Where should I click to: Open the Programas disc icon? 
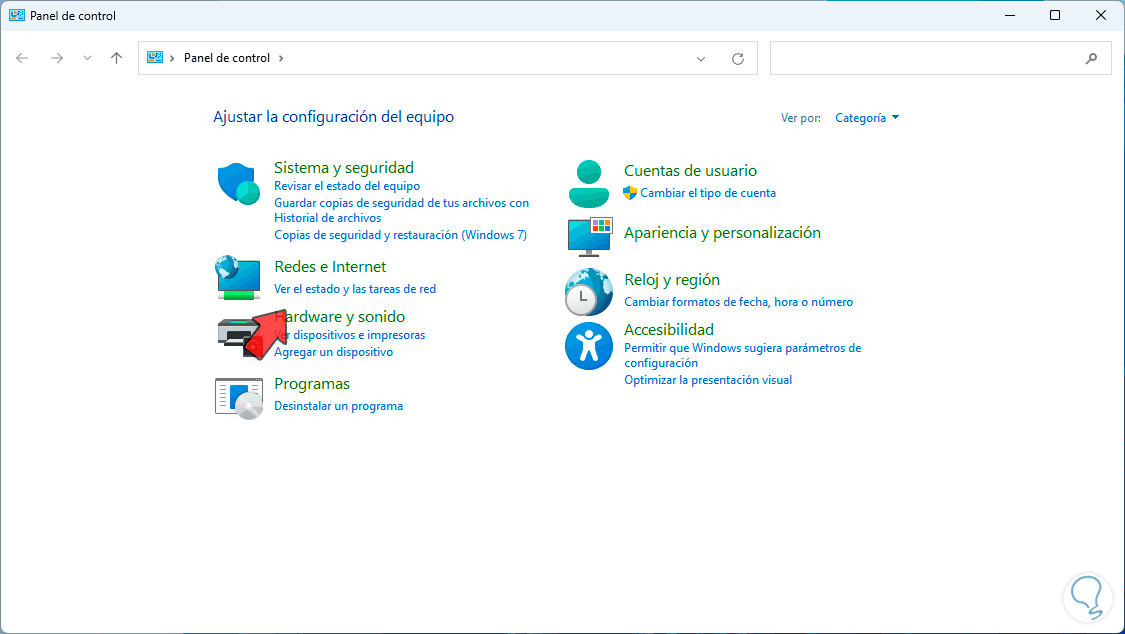(239, 398)
